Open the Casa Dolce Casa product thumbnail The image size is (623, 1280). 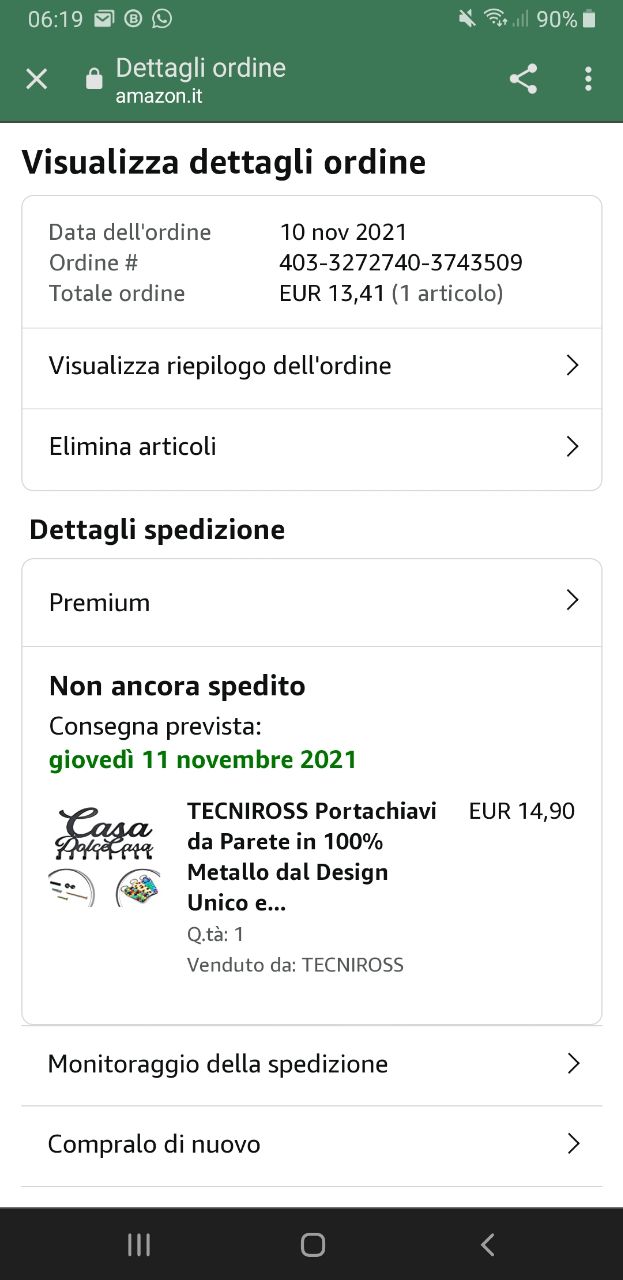tap(104, 856)
